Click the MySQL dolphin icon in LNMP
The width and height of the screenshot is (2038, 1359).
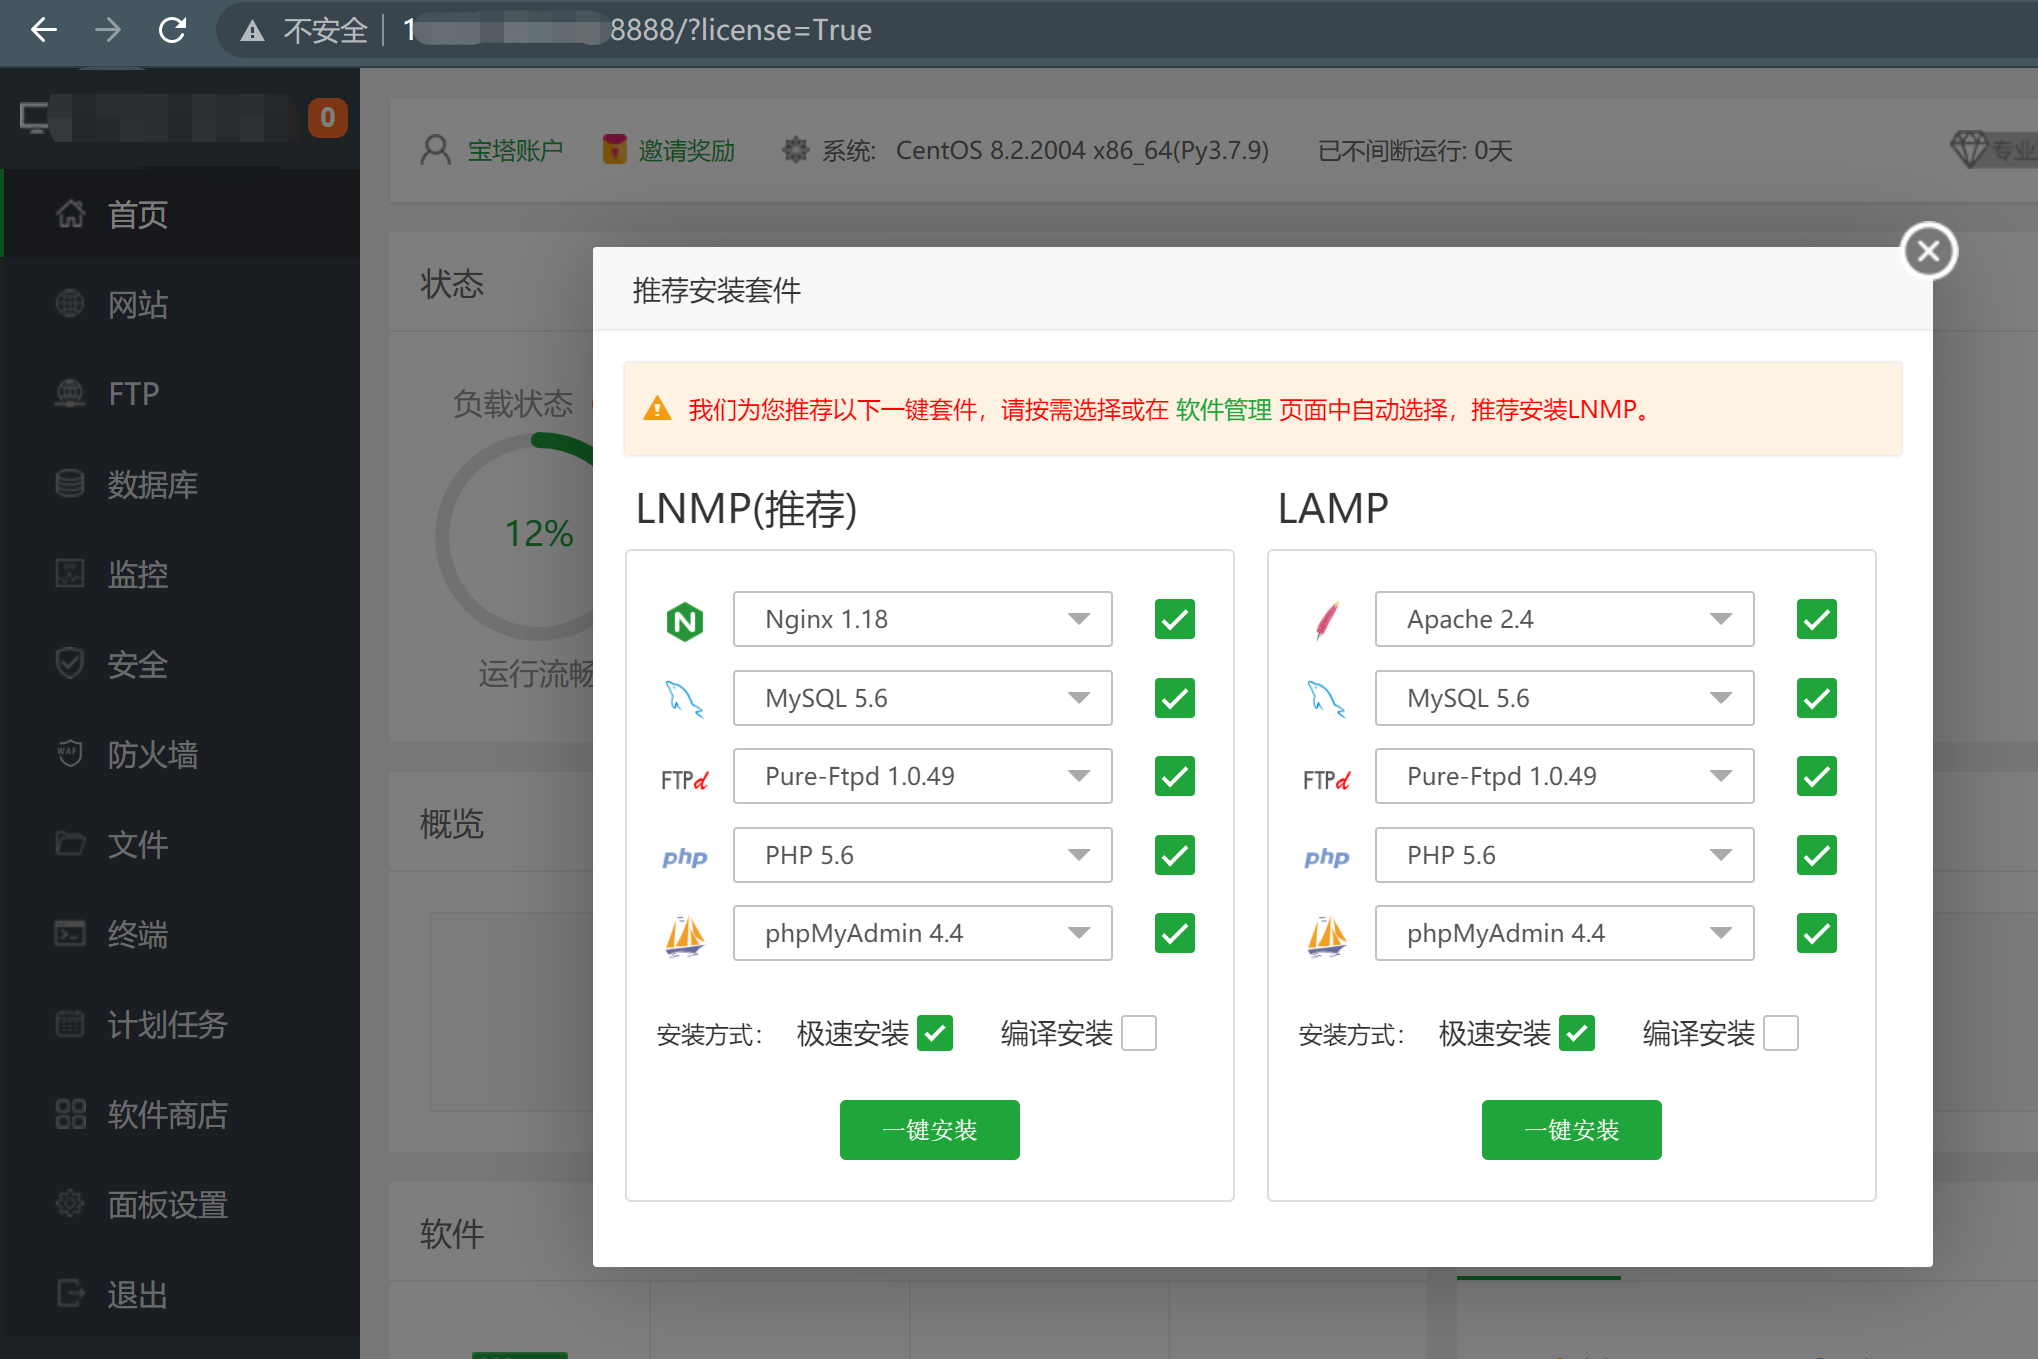(x=685, y=699)
